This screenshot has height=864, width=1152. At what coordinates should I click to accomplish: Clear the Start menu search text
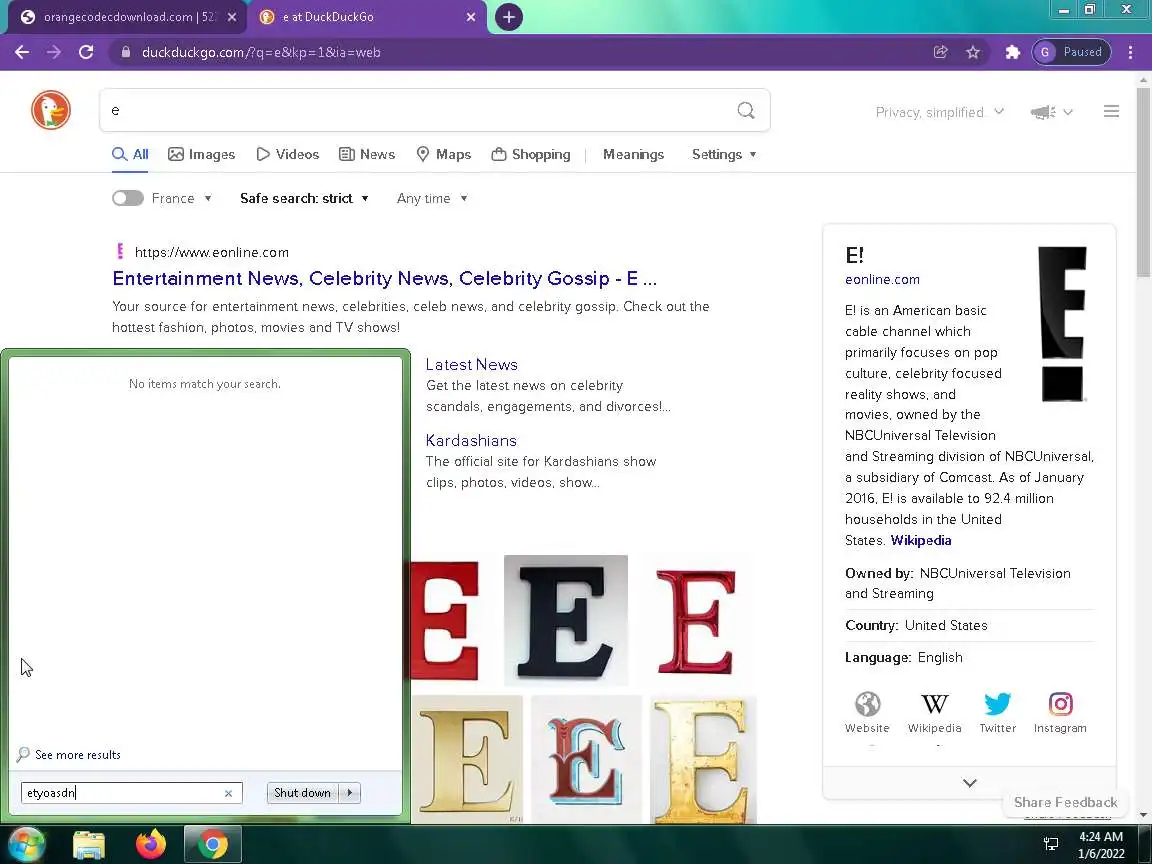(228, 793)
